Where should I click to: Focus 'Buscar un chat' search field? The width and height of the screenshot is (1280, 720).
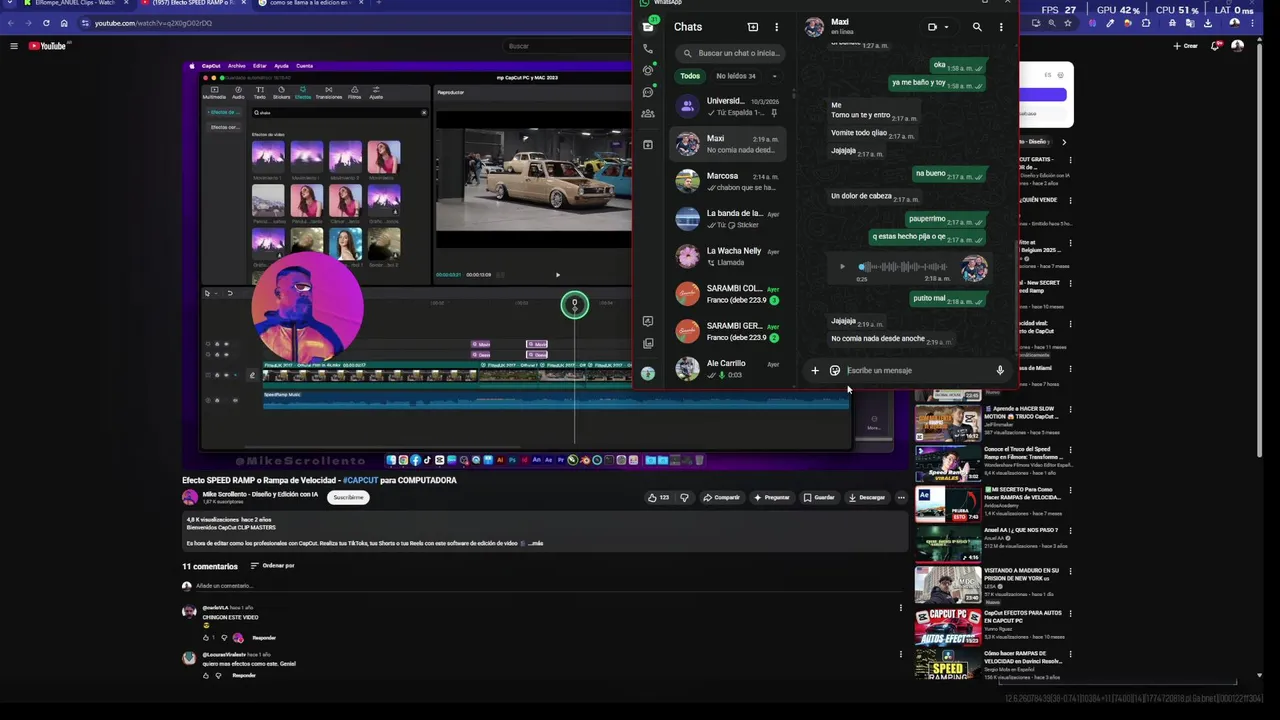pyautogui.click(x=730, y=53)
